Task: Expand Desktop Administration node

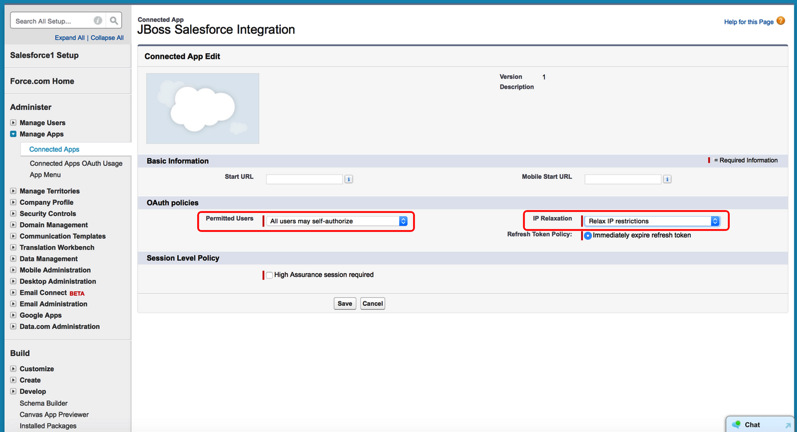Action: (13, 281)
